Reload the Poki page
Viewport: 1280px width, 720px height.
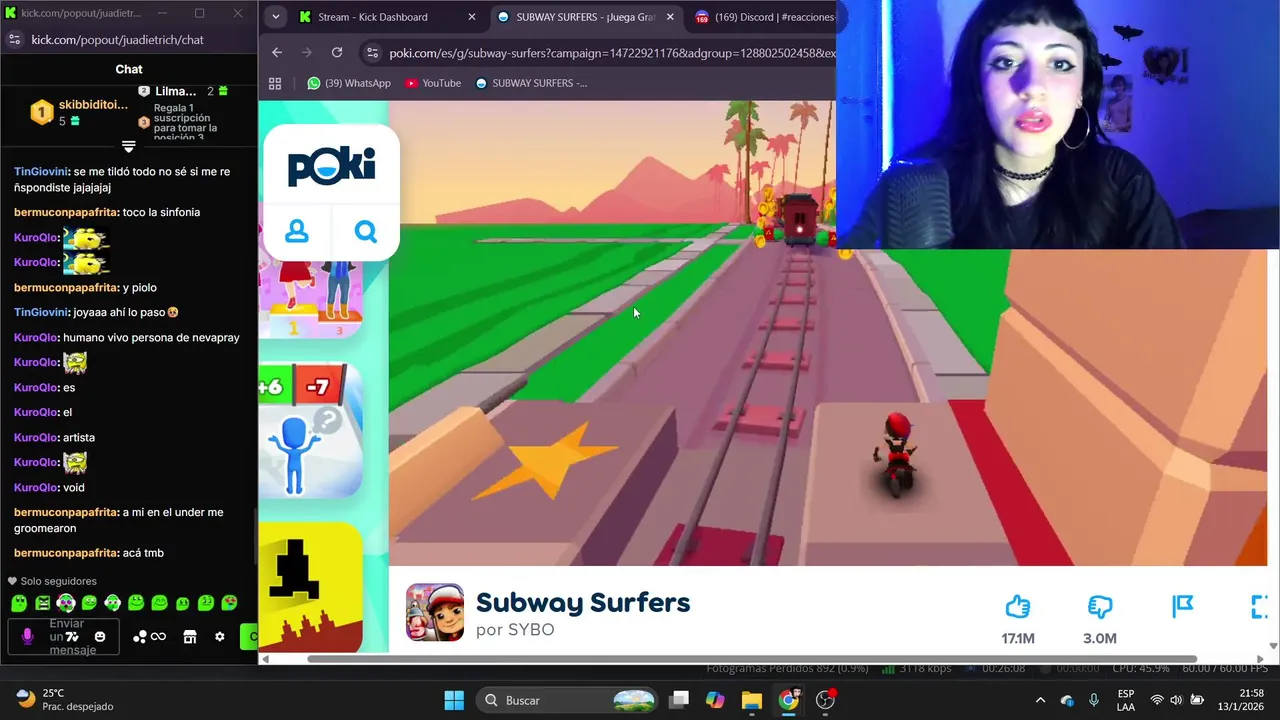coord(337,53)
